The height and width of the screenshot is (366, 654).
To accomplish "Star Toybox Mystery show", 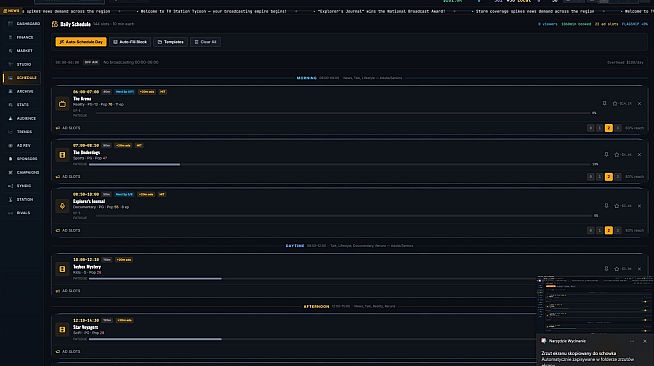I will pyautogui.click(x=616, y=269).
